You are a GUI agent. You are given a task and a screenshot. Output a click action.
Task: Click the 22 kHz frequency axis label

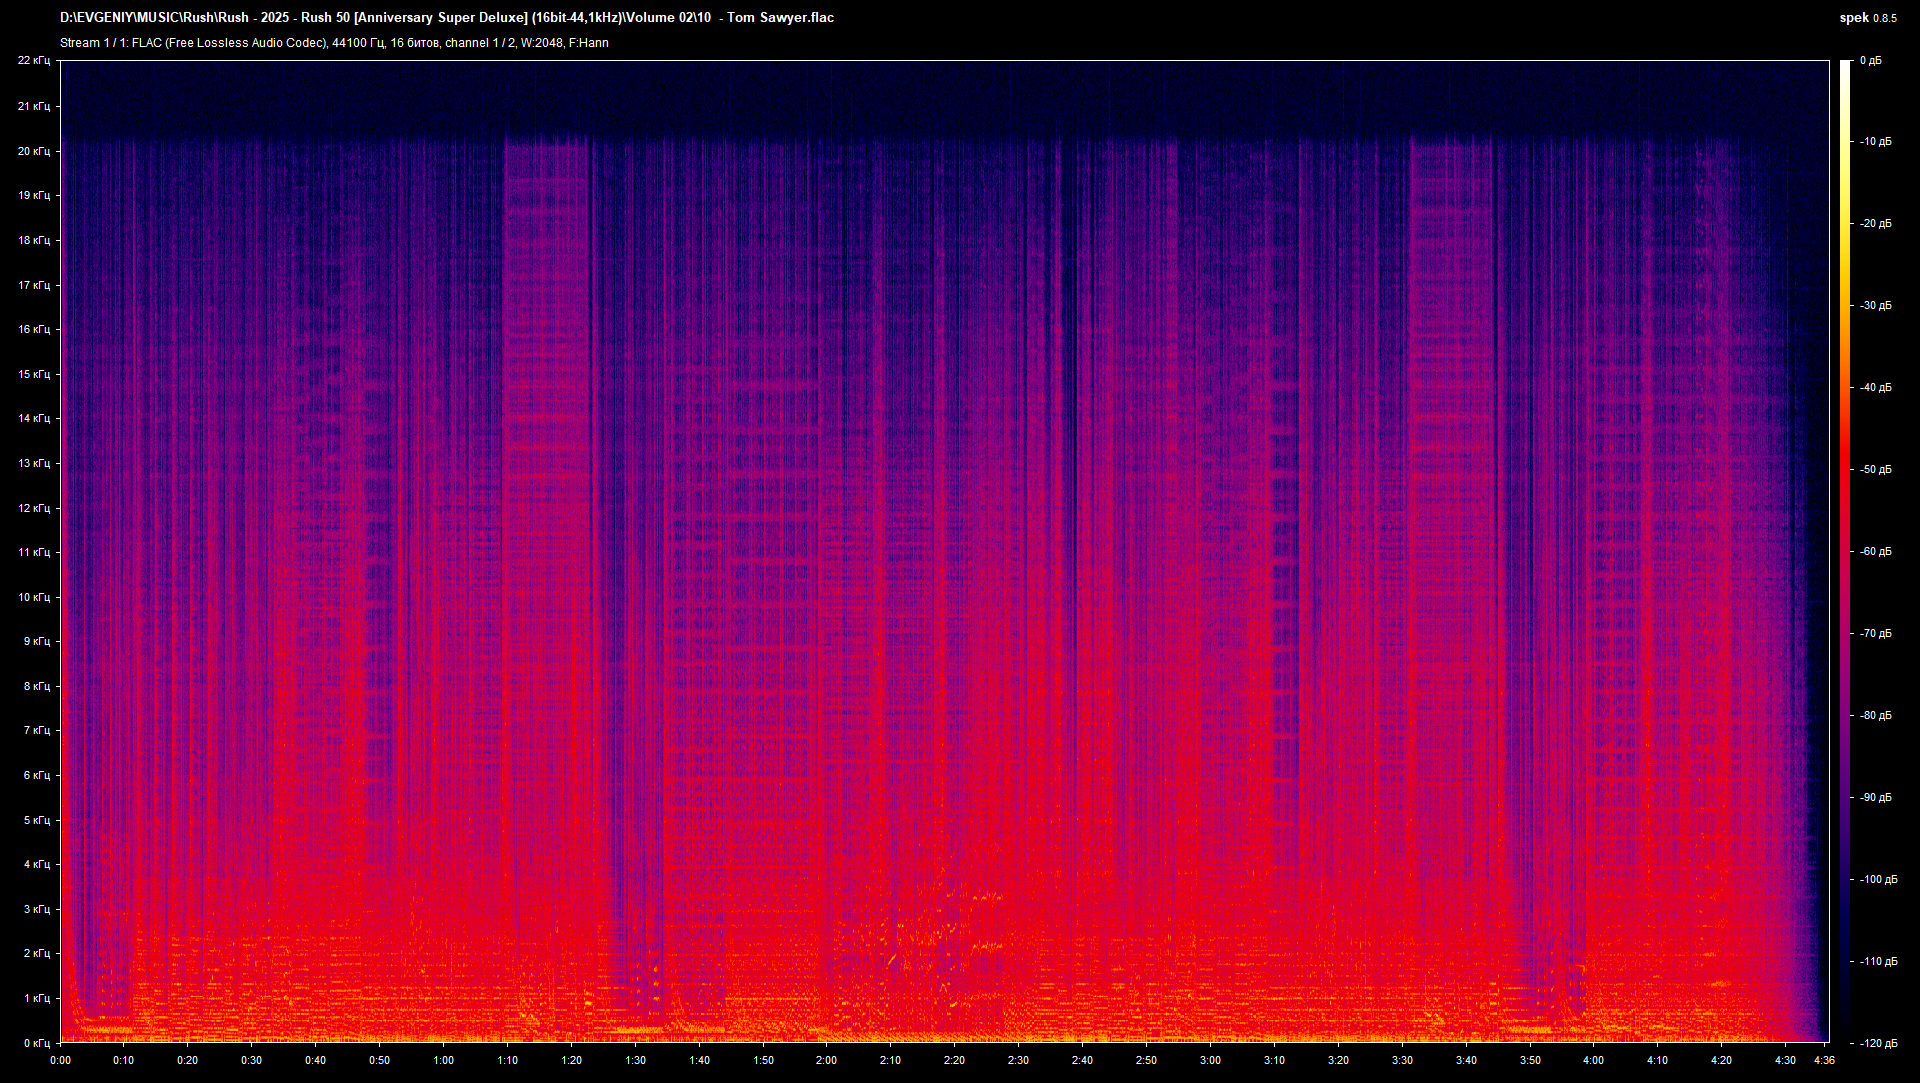click(33, 61)
